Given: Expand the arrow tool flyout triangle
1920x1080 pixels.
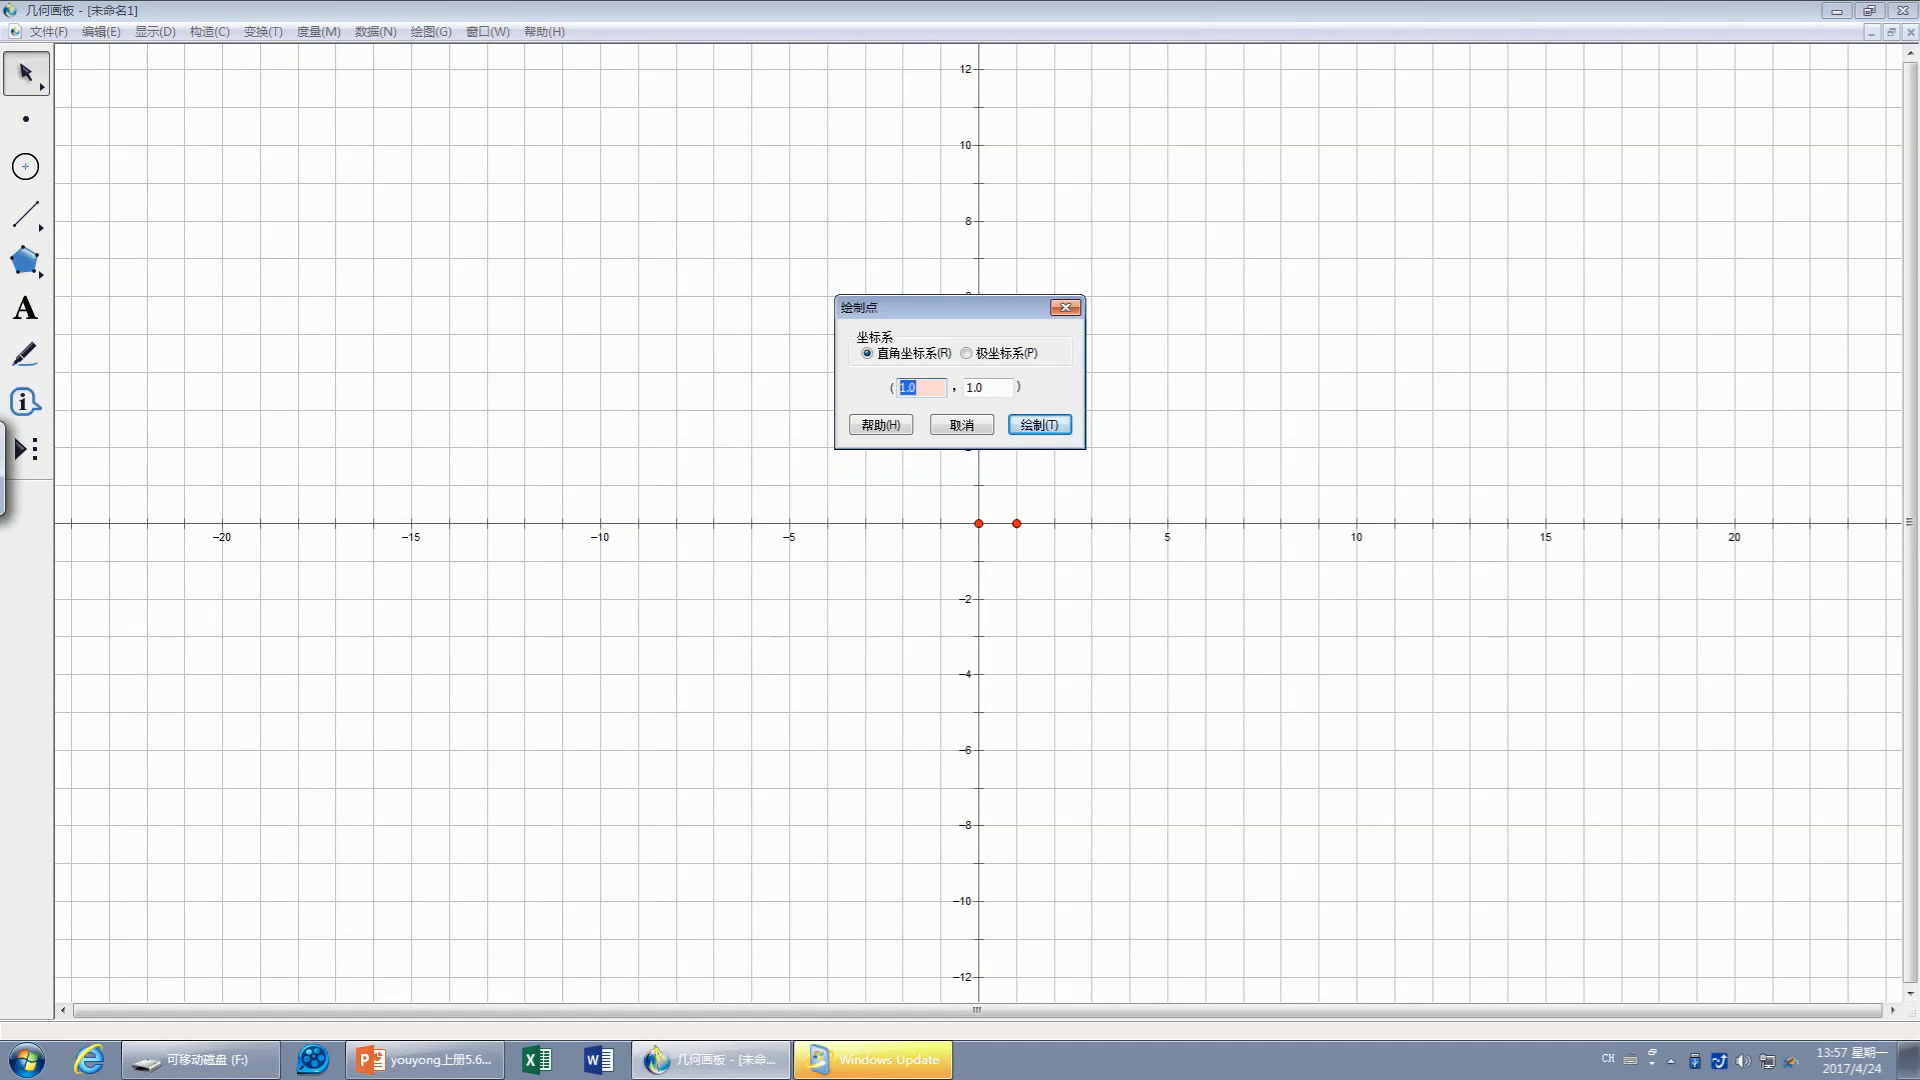Looking at the screenshot, I should tap(42, 88).
